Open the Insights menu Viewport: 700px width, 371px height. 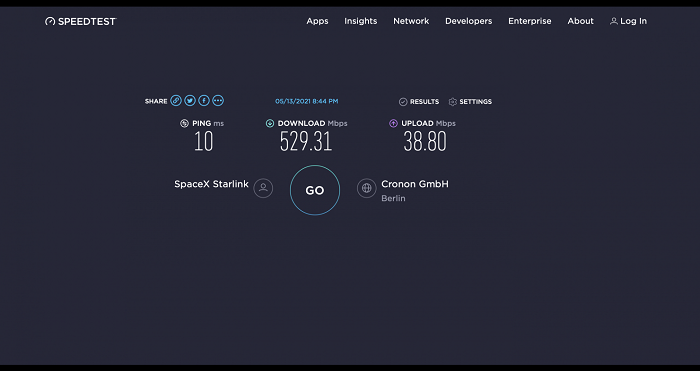coord(361,21)
